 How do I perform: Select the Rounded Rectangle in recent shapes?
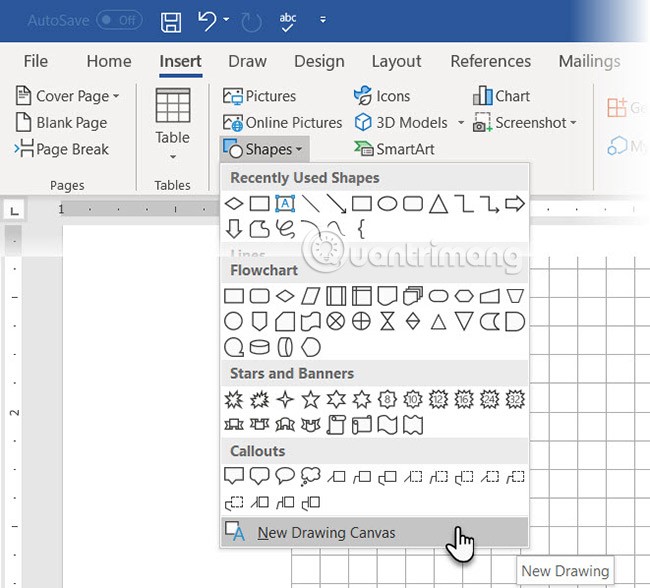click(x=413, y=204)
